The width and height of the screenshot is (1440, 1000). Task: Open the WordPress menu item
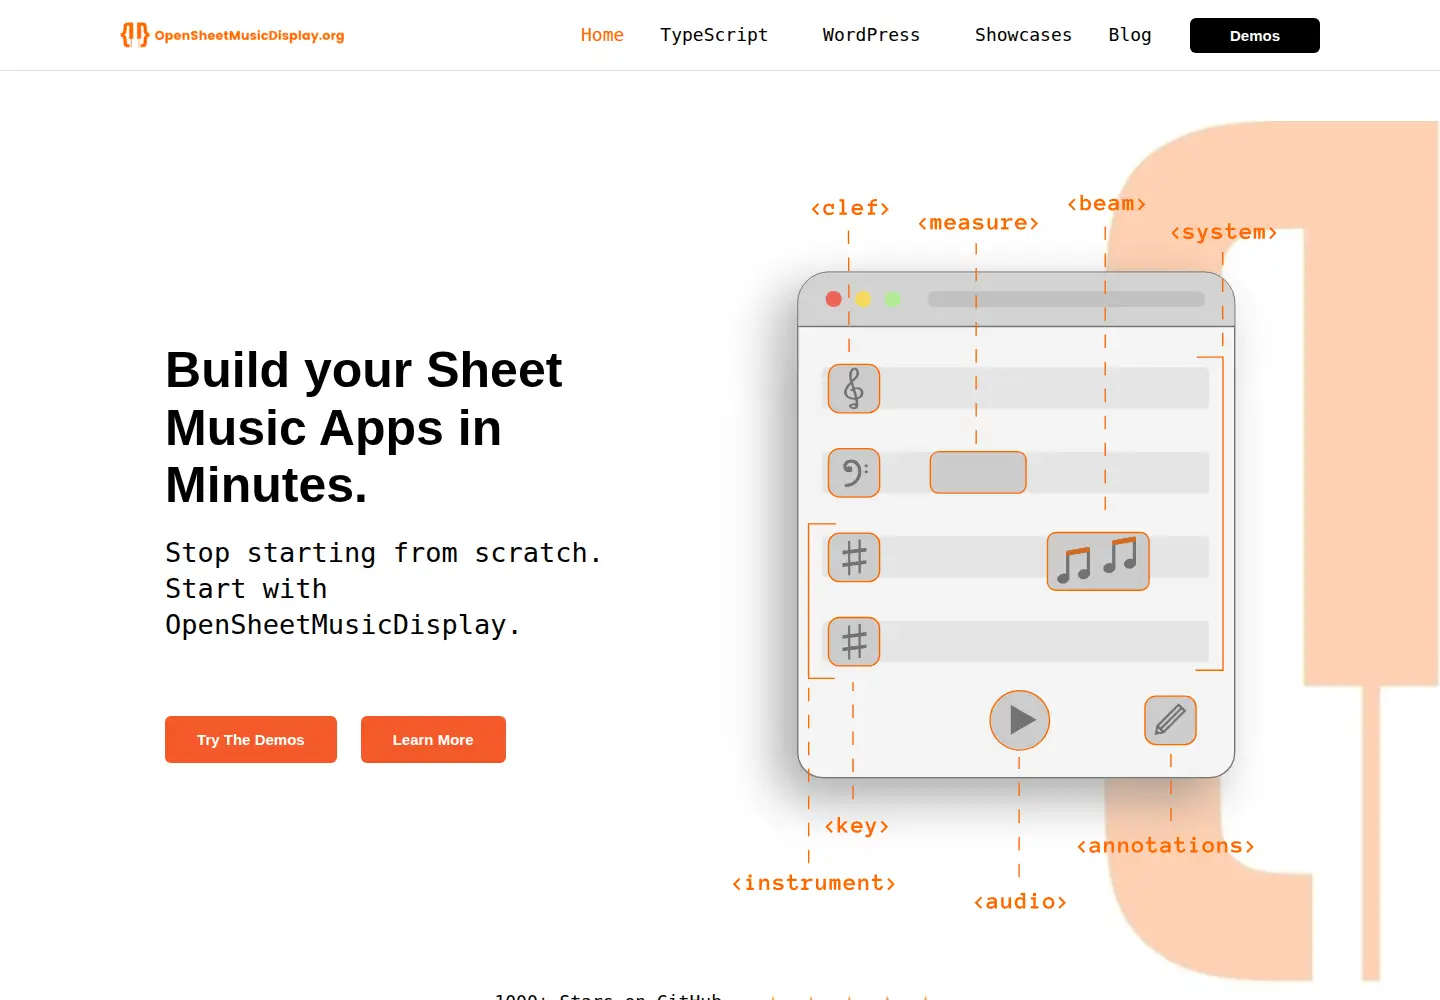(x=871, y=35)
